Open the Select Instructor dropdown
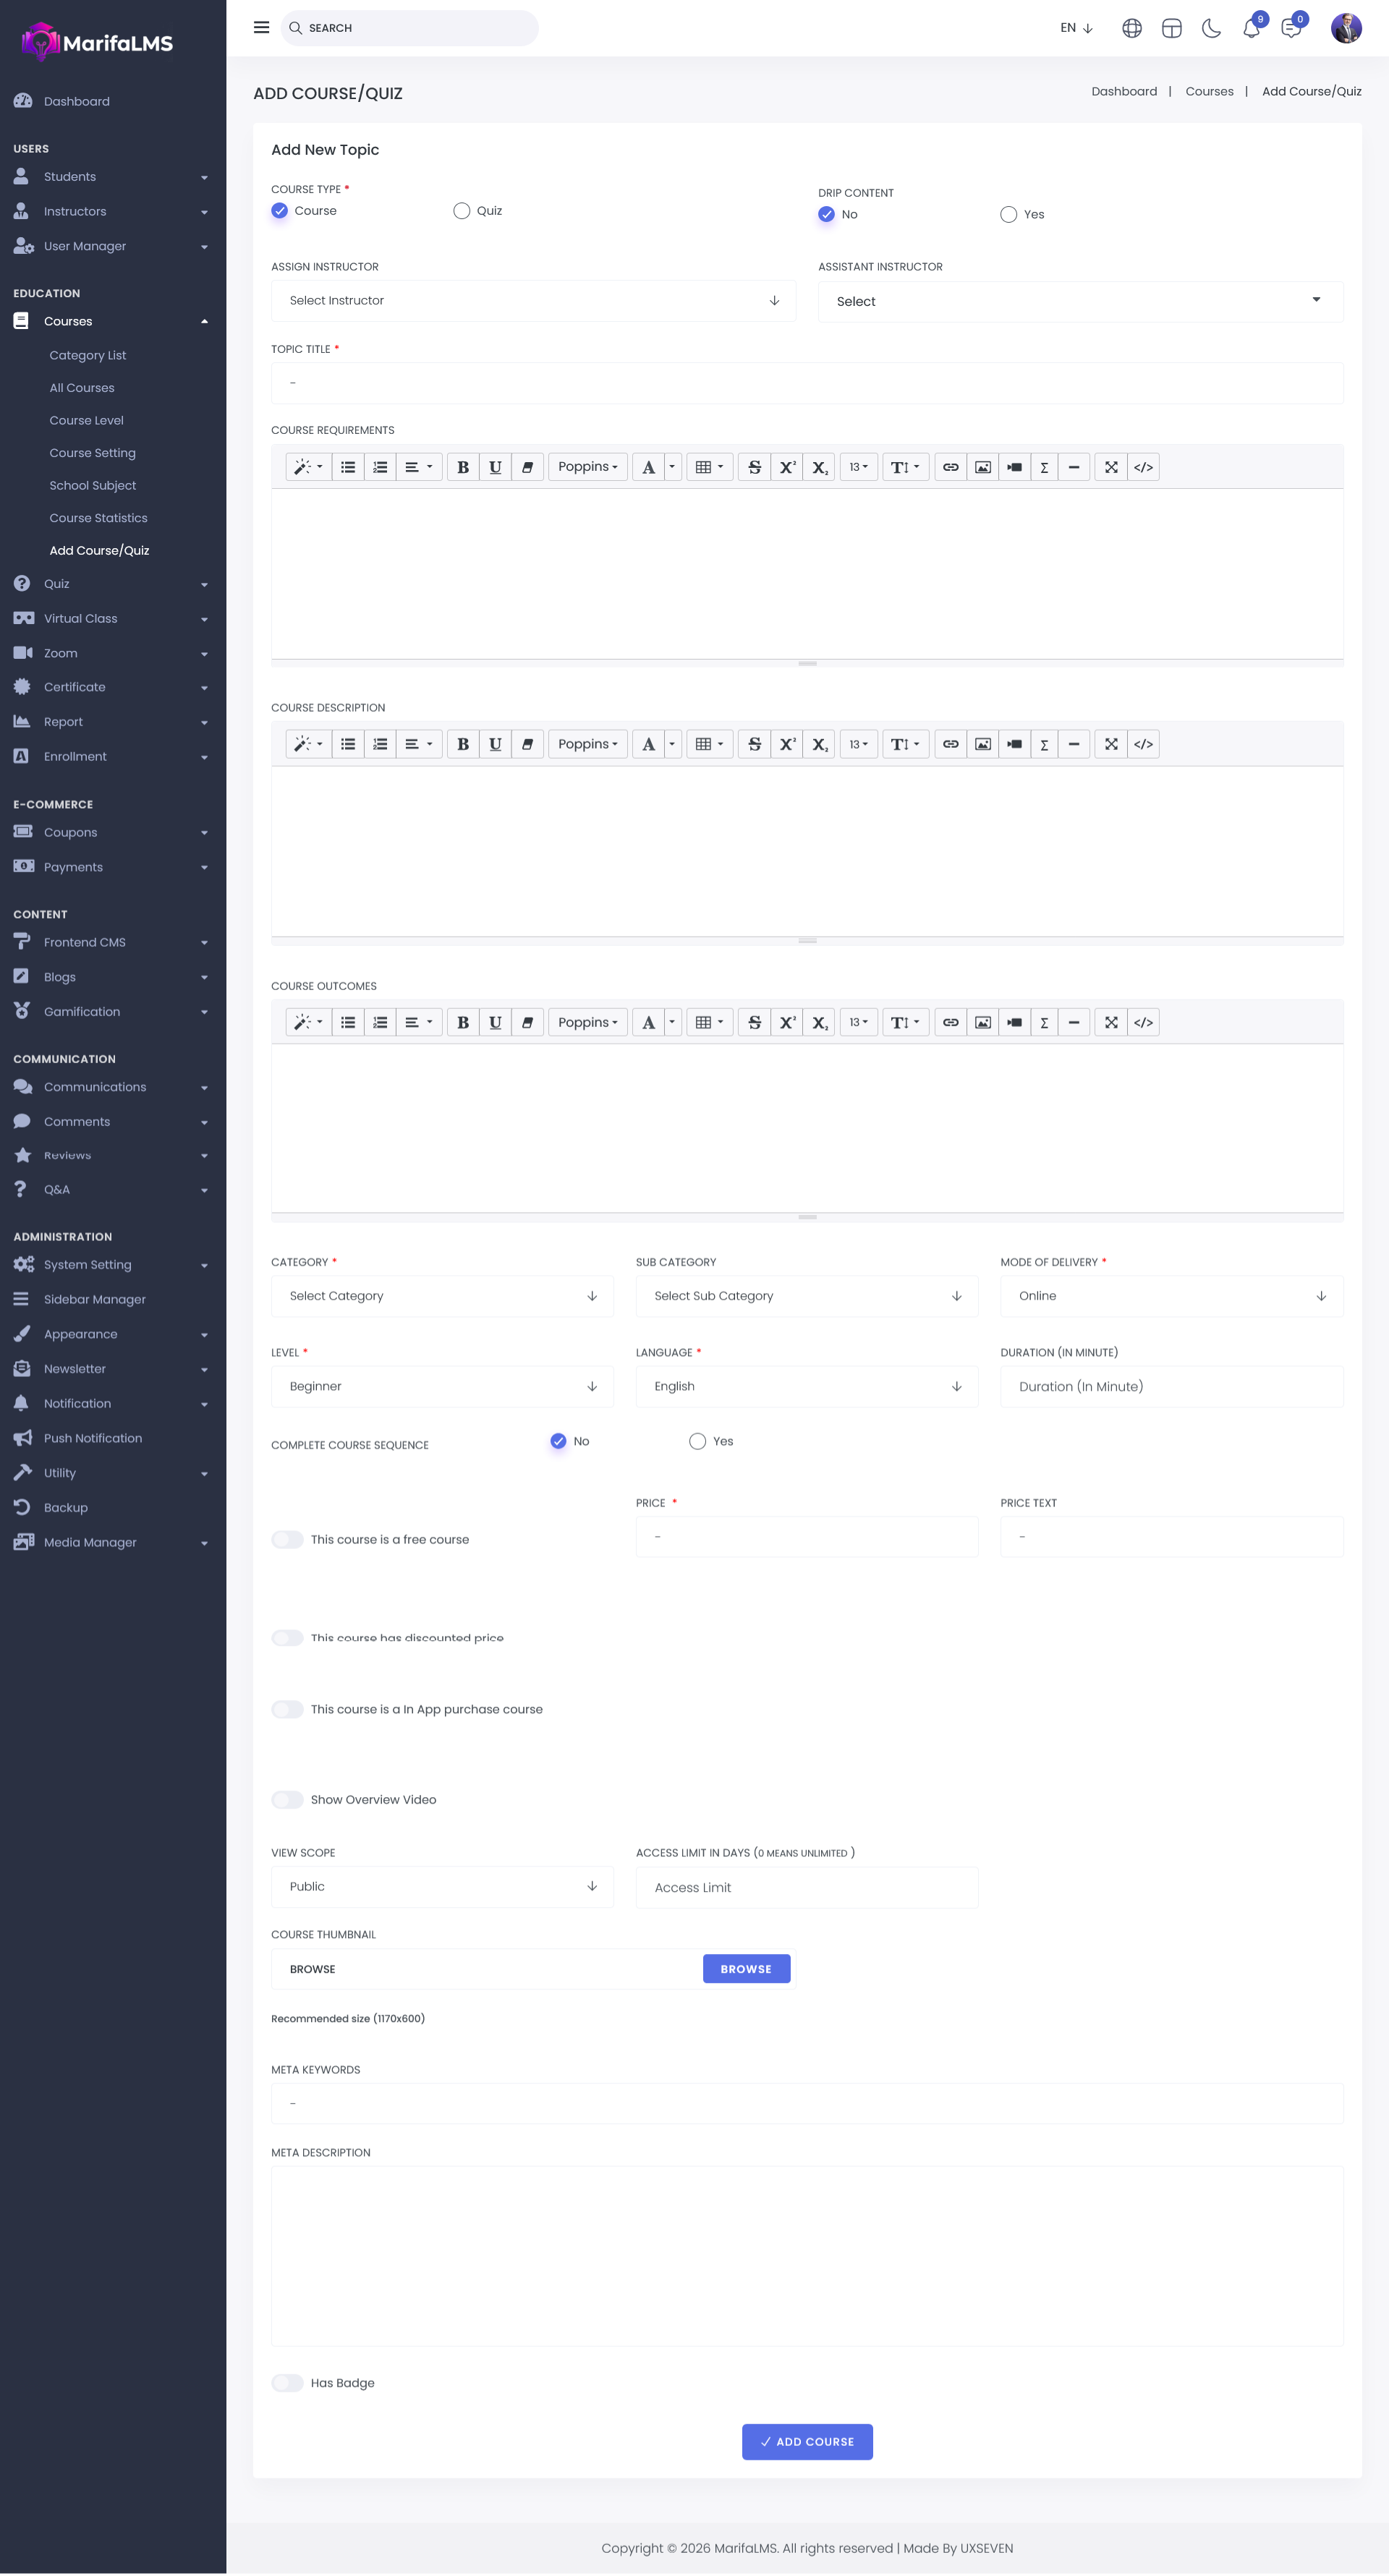The image size is (1389, 2576). coord(533,301)
